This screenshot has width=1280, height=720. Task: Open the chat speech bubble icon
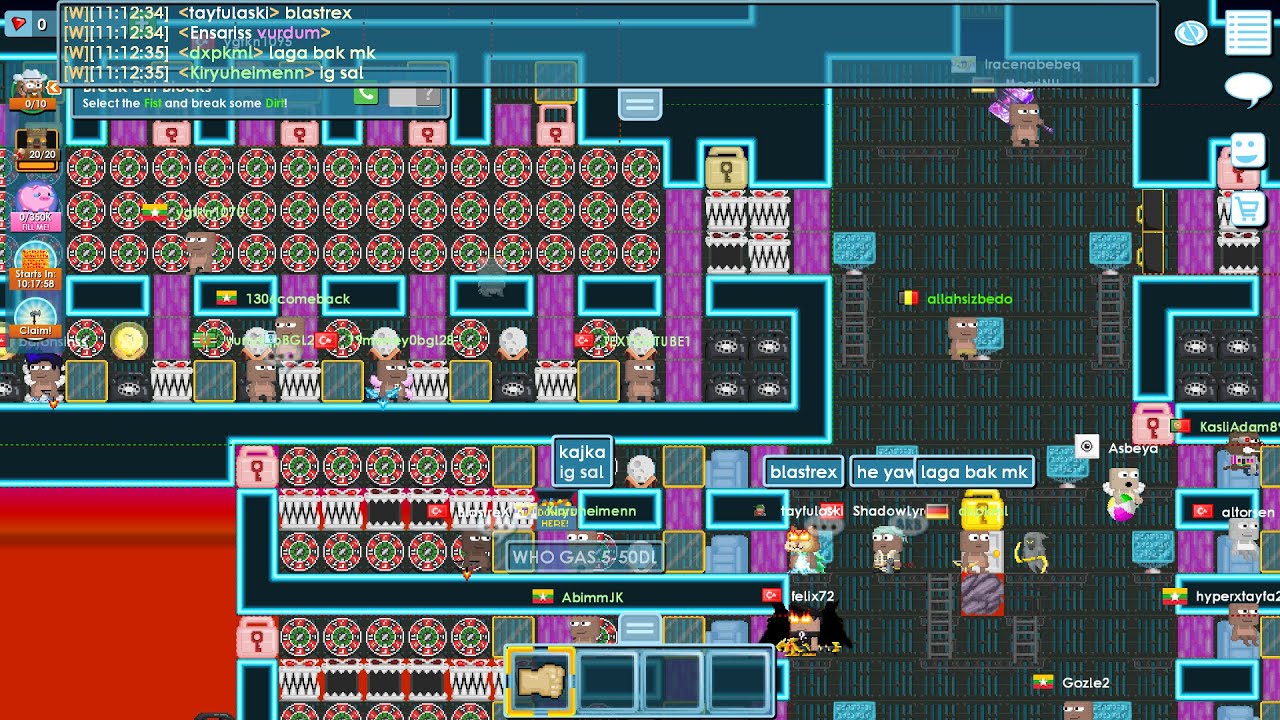point(1248,89)
